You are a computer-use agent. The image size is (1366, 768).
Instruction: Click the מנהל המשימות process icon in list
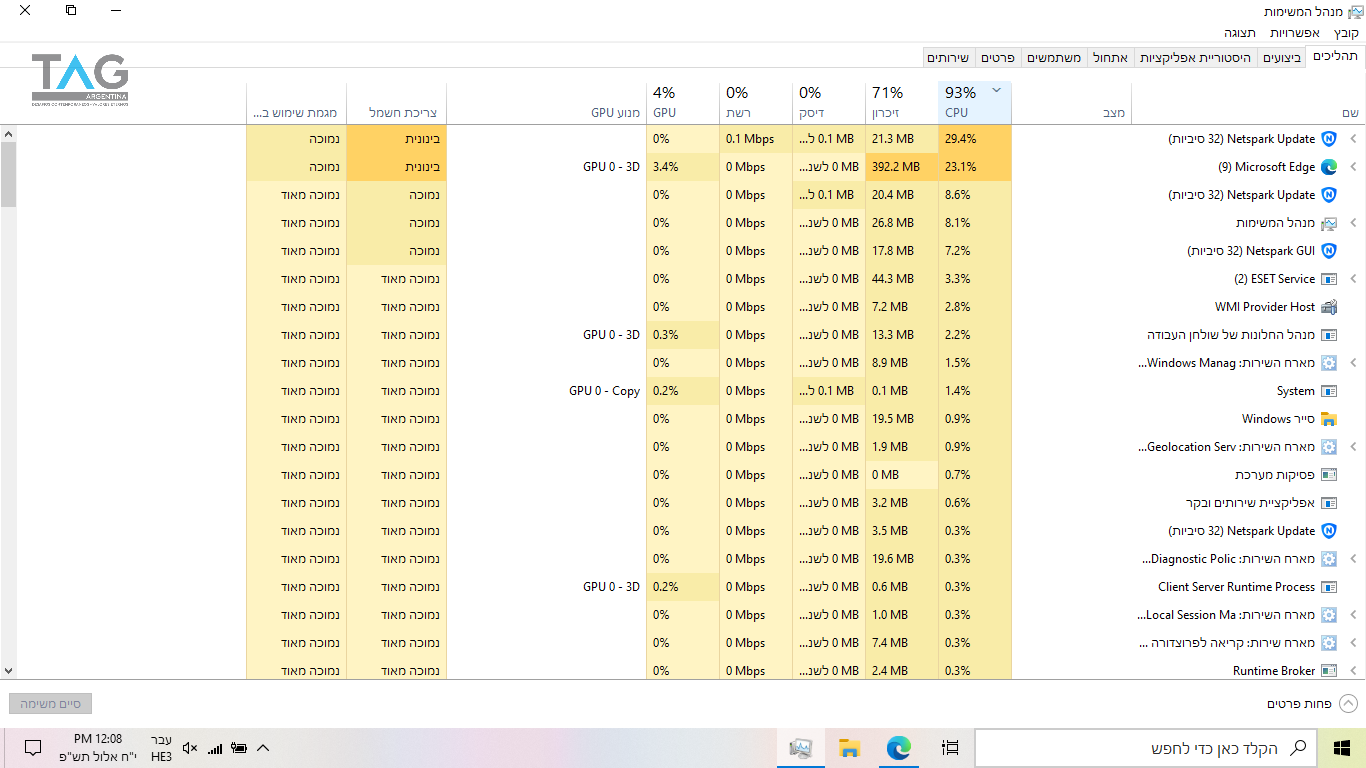[x=1329, y=223]
